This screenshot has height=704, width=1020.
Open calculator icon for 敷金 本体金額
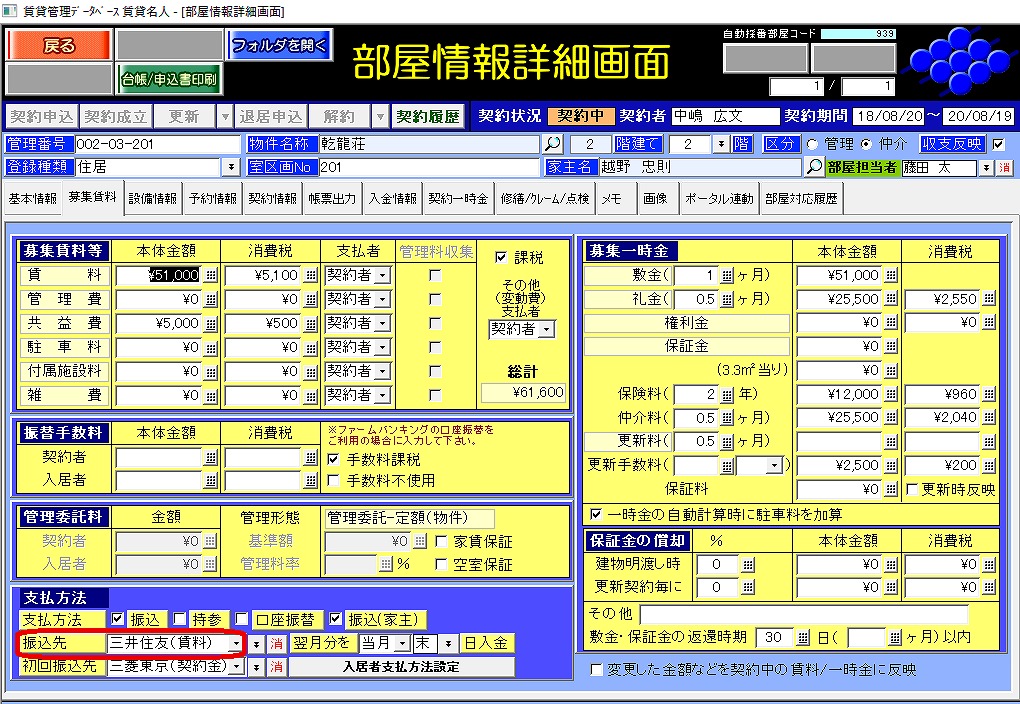coord(891,275)
